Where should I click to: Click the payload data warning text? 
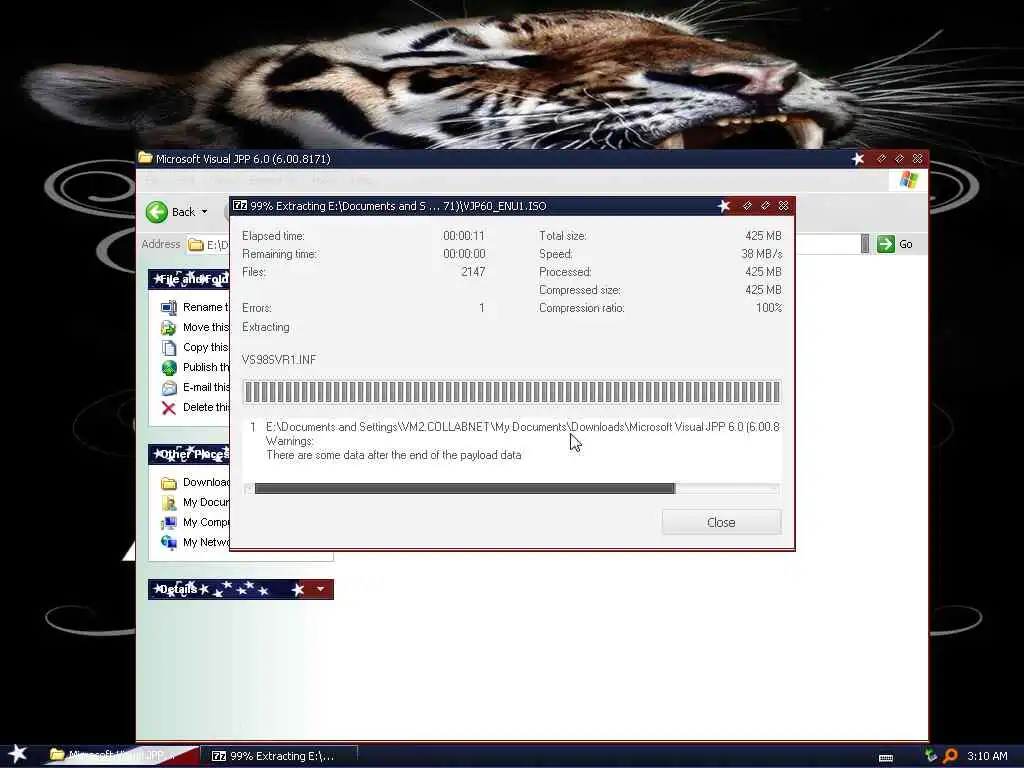tap(394, 455)
